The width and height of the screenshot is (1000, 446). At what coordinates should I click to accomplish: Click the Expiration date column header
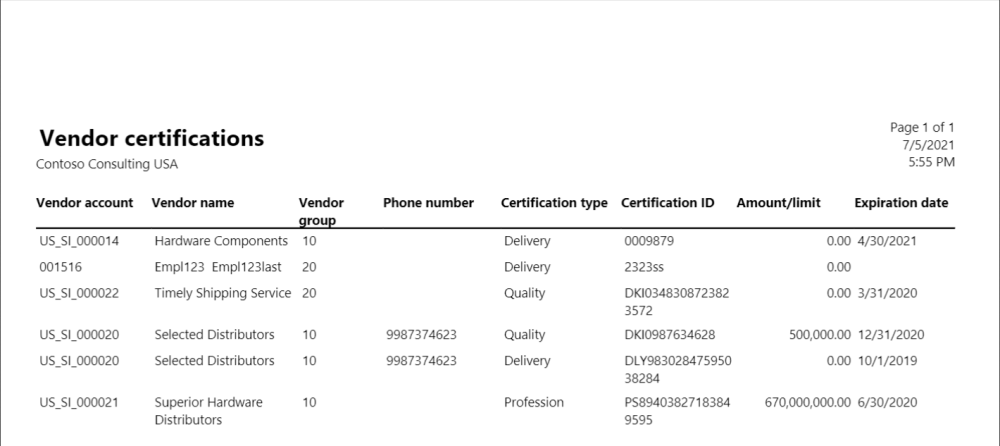[x=901, y=203]
